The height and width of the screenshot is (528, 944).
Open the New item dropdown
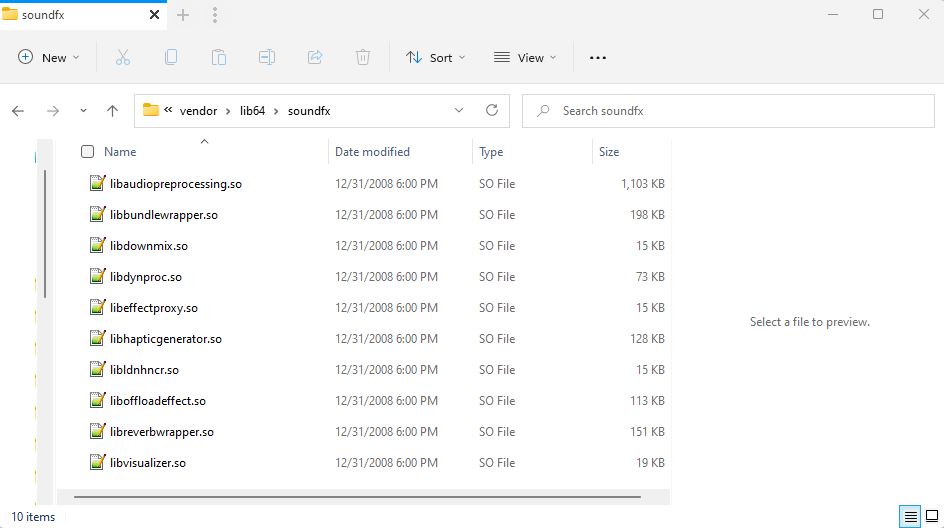tap(48, 57)
